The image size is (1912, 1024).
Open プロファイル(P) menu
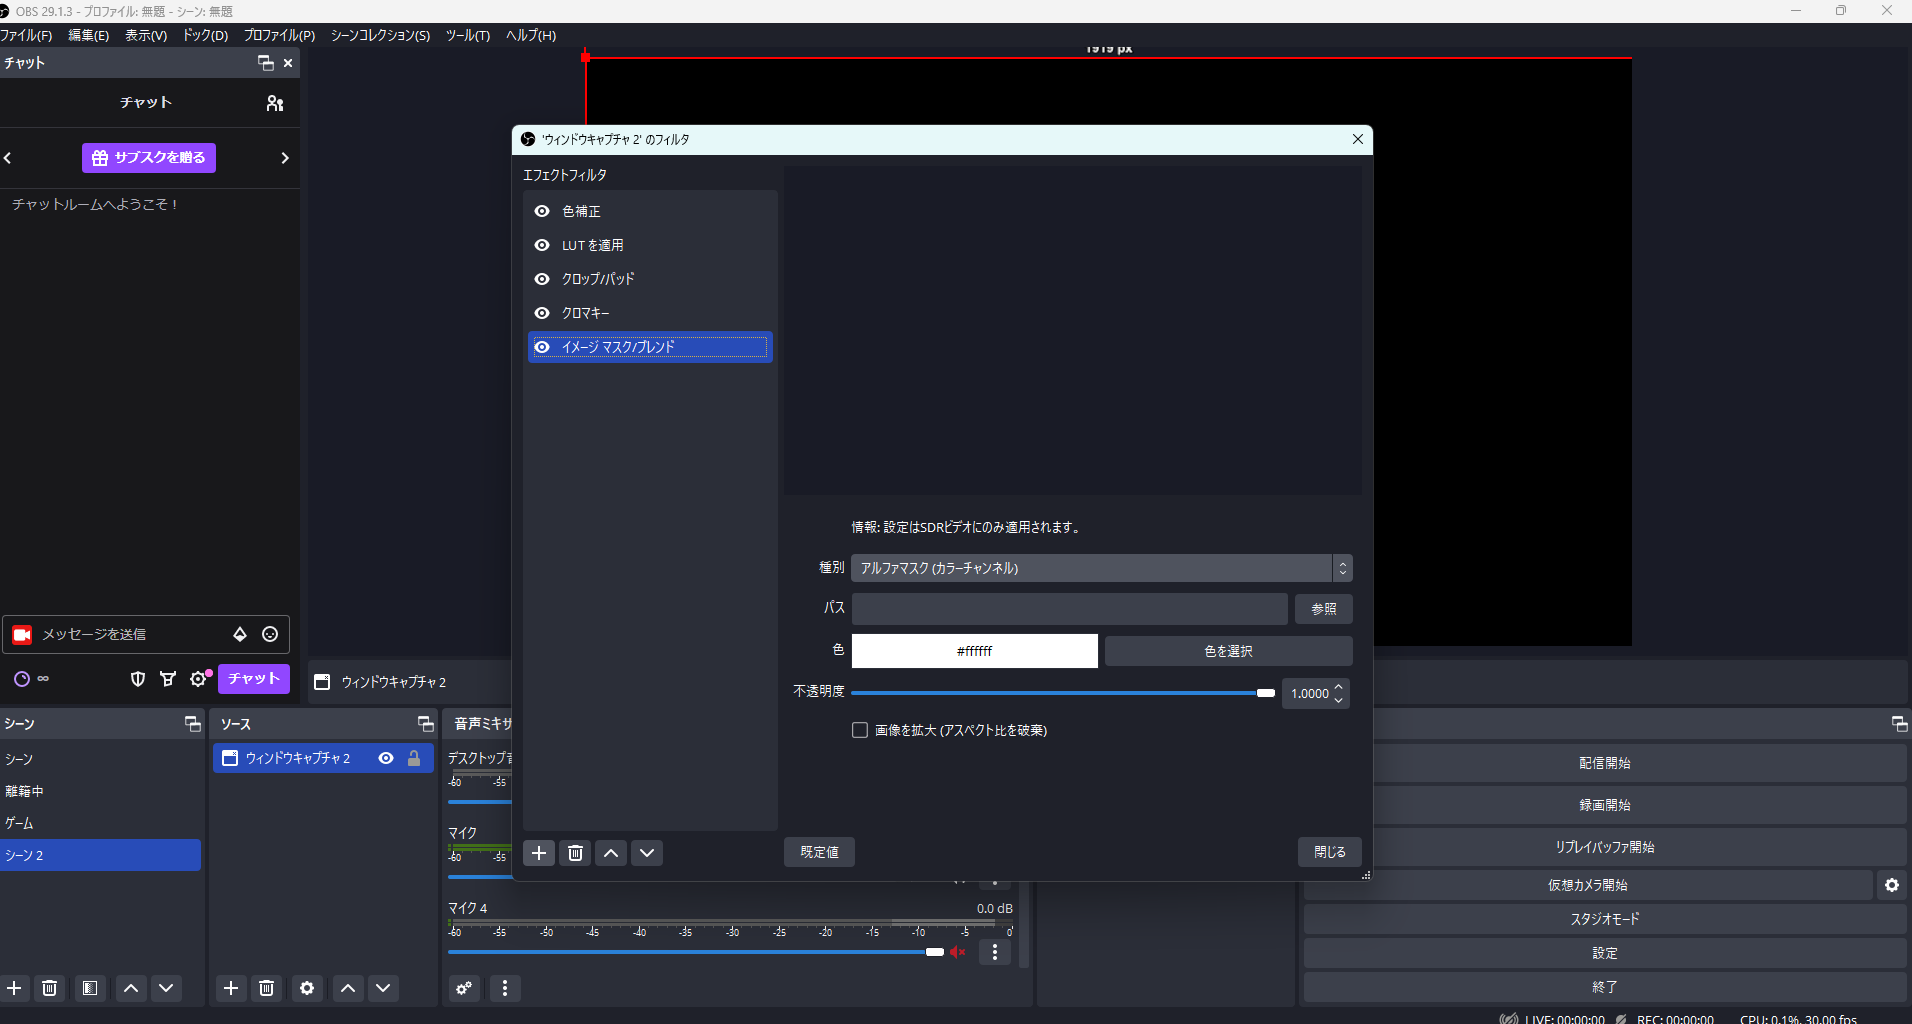[279, 35]
